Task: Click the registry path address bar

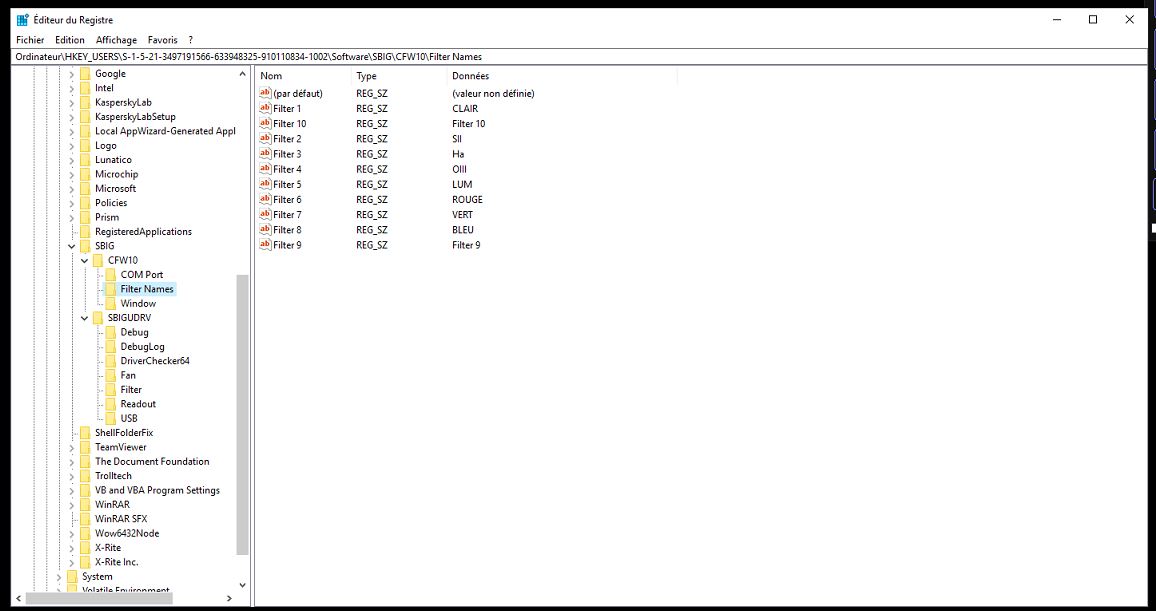Action: pos(500,57)
